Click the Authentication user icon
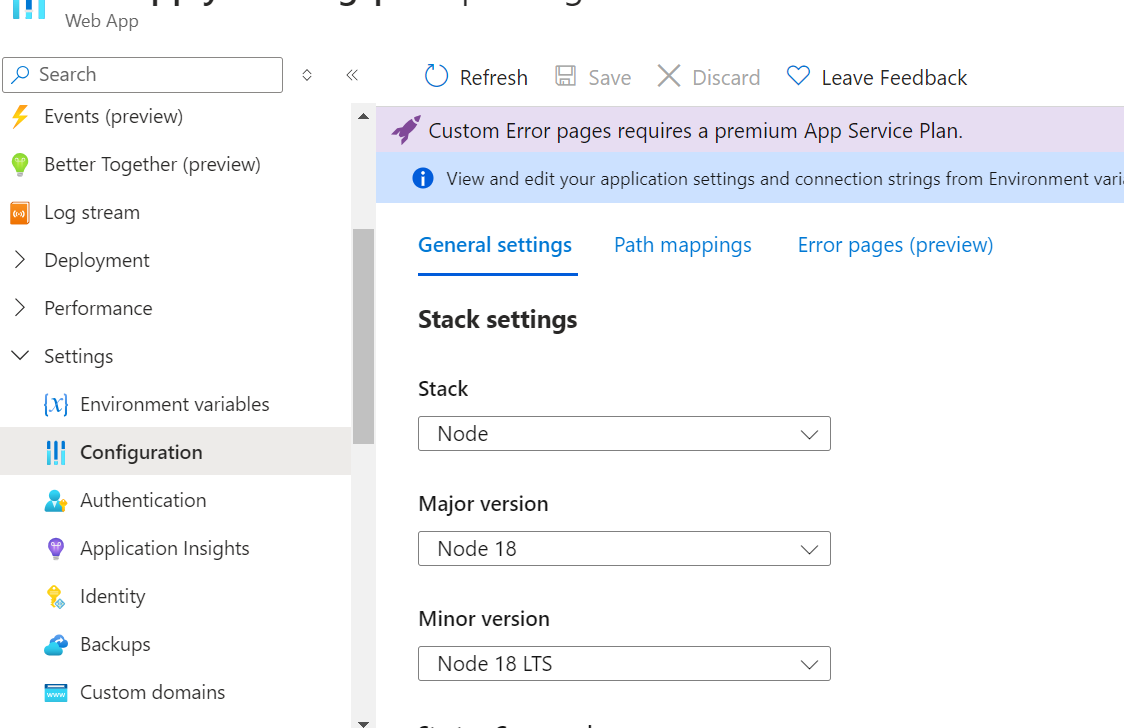Viewport: 1124px width, 728px height. [56, 501]
